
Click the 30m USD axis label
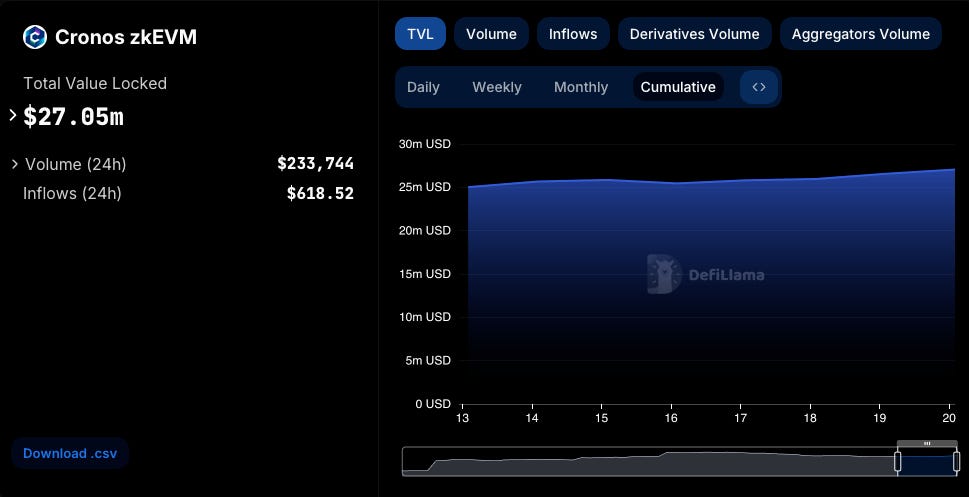coord(425,144)
